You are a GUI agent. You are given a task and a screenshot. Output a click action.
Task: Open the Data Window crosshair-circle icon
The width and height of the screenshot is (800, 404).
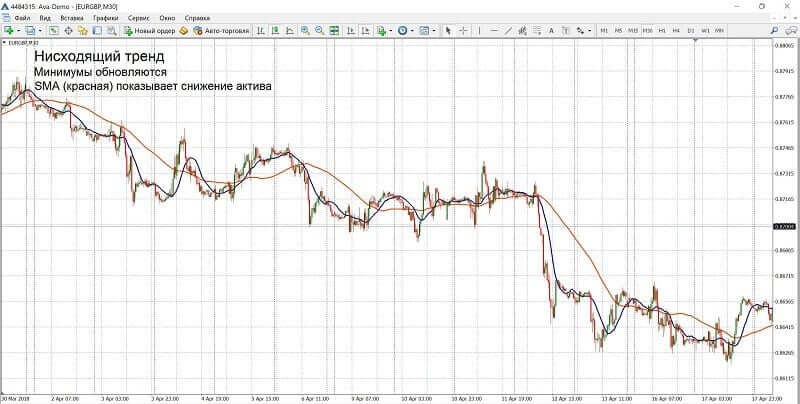pos(68,31)
